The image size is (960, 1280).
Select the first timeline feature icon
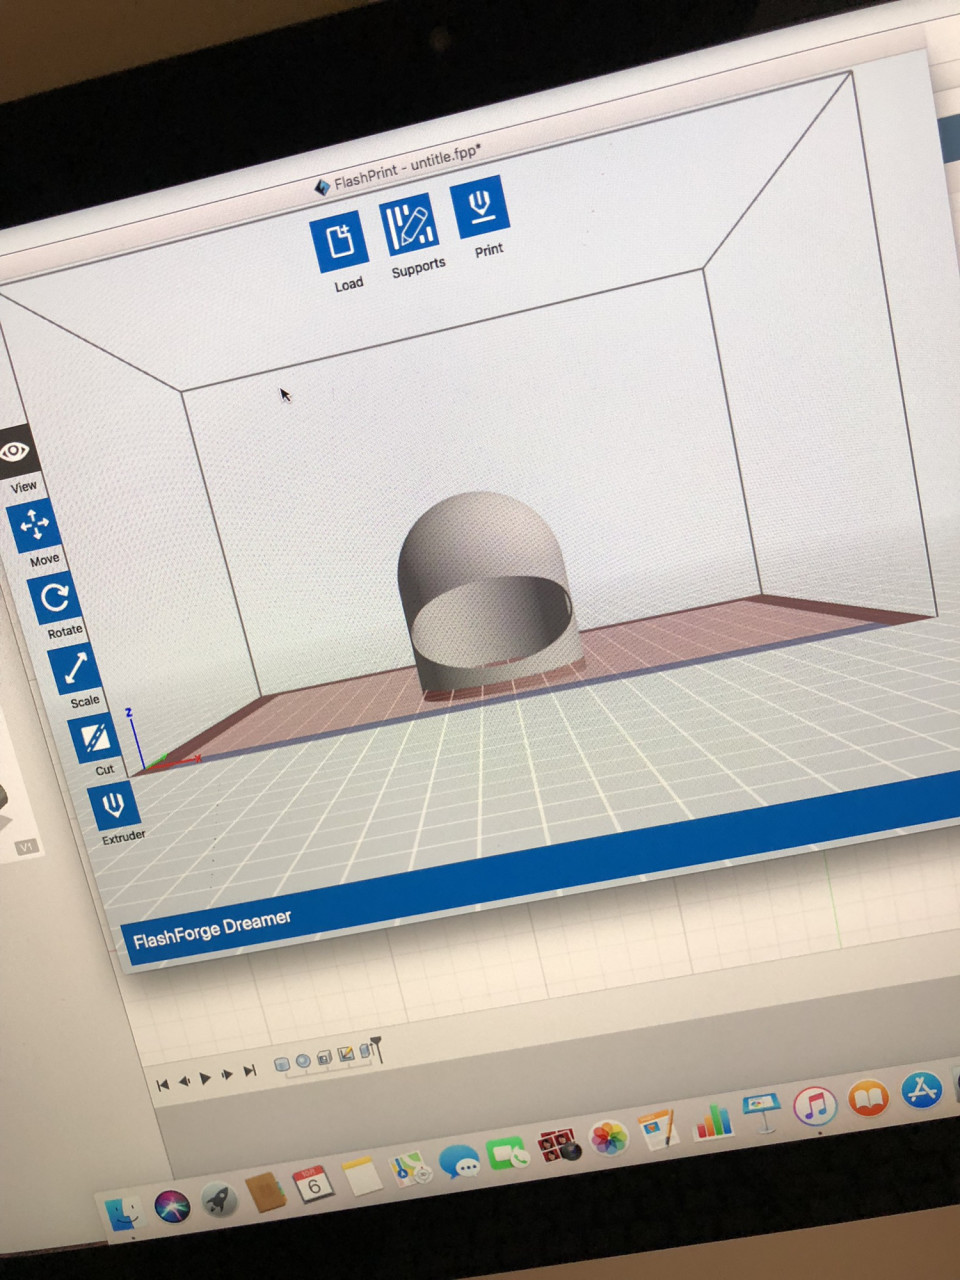(x=282, y=1065)
